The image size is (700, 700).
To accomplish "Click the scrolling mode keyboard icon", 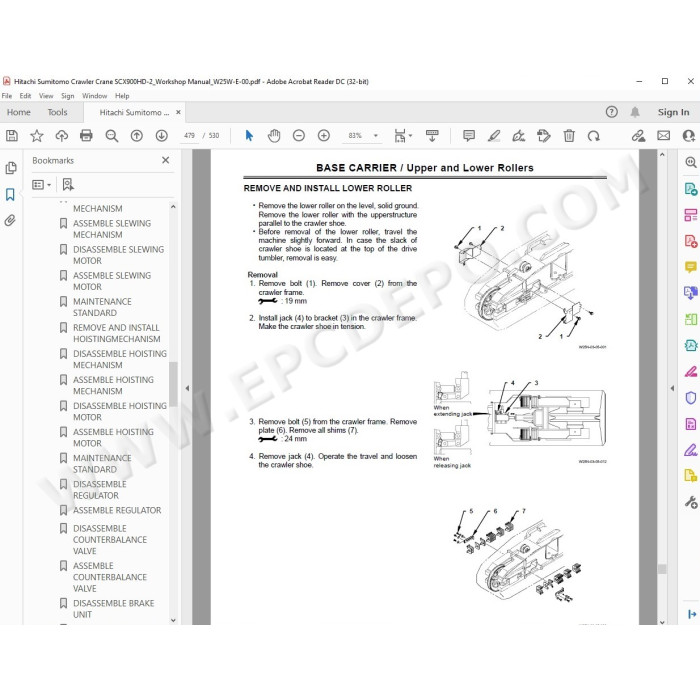I will click(432, 136).
